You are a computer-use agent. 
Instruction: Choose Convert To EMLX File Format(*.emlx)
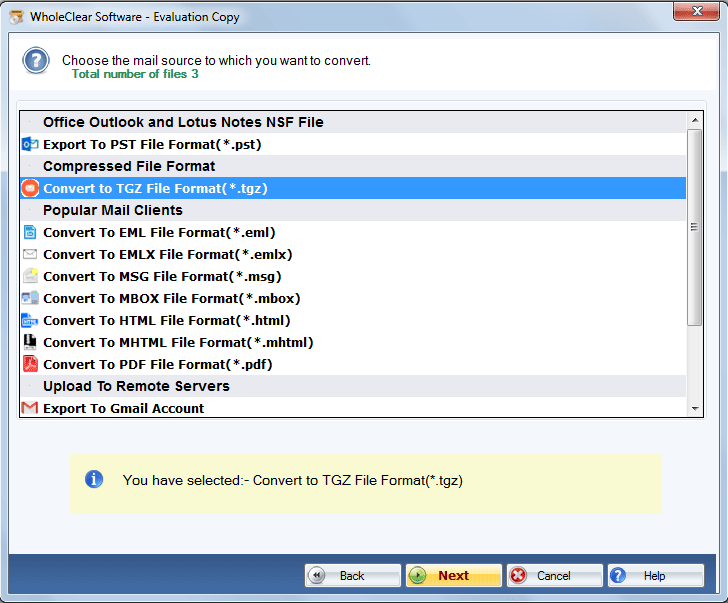[x=353, y=254]
